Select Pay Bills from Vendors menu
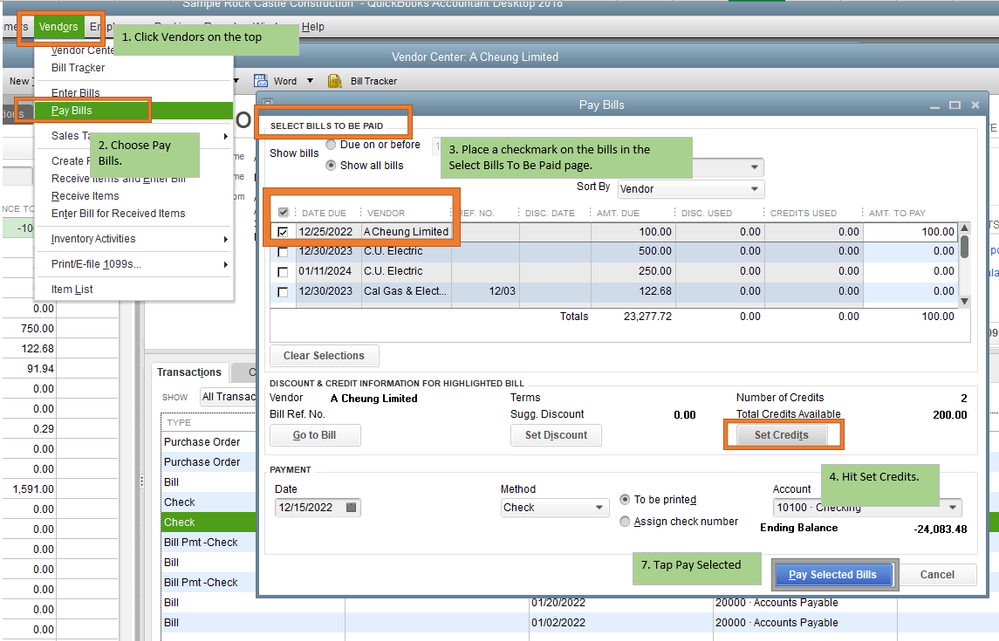The height and width of the screenshot is (641, 999). (x=72, y=110)
